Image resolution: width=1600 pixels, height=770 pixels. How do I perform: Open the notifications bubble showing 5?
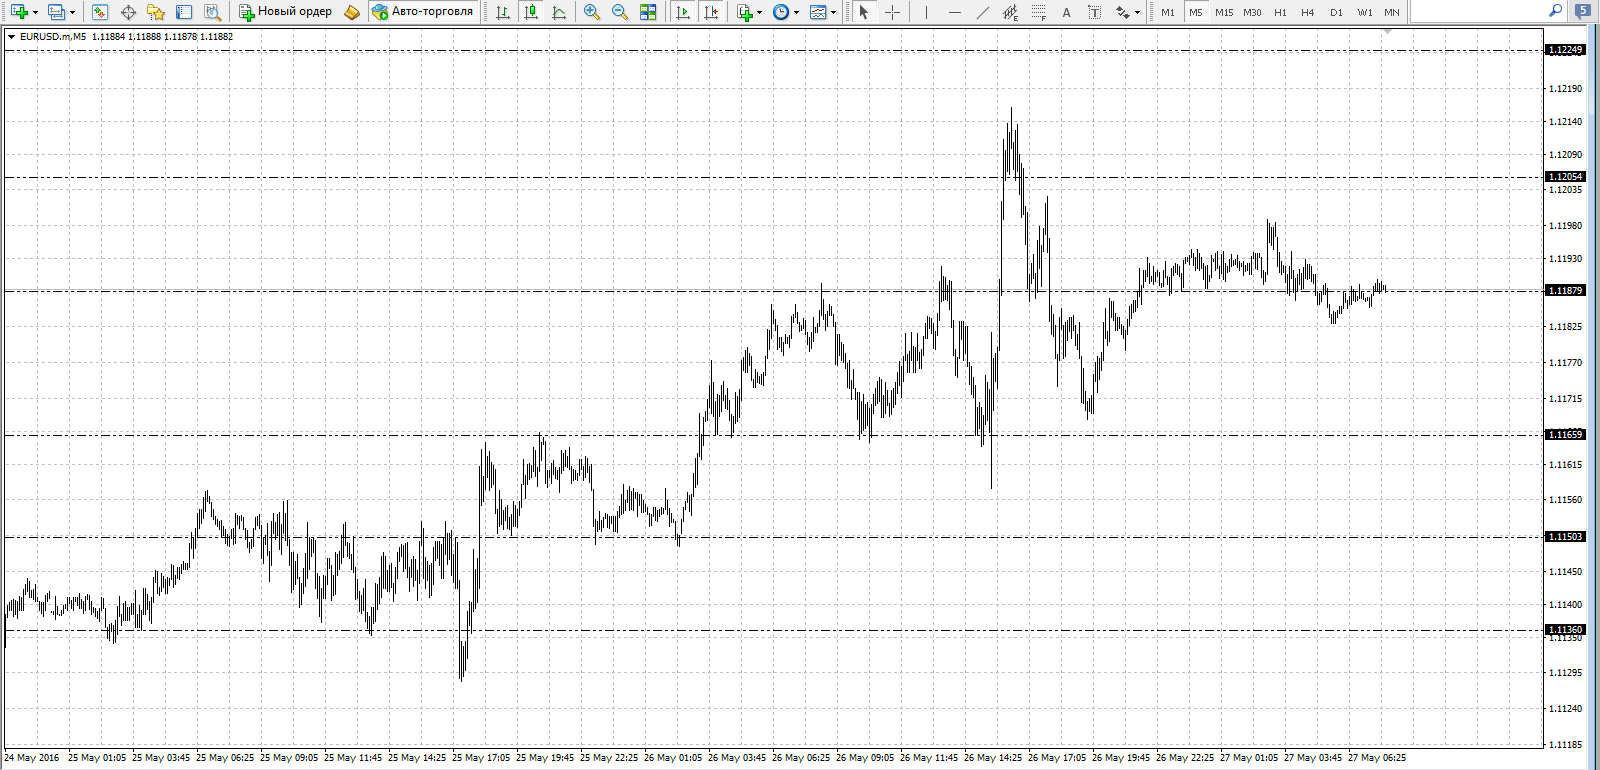click(x=1583, y=12)
